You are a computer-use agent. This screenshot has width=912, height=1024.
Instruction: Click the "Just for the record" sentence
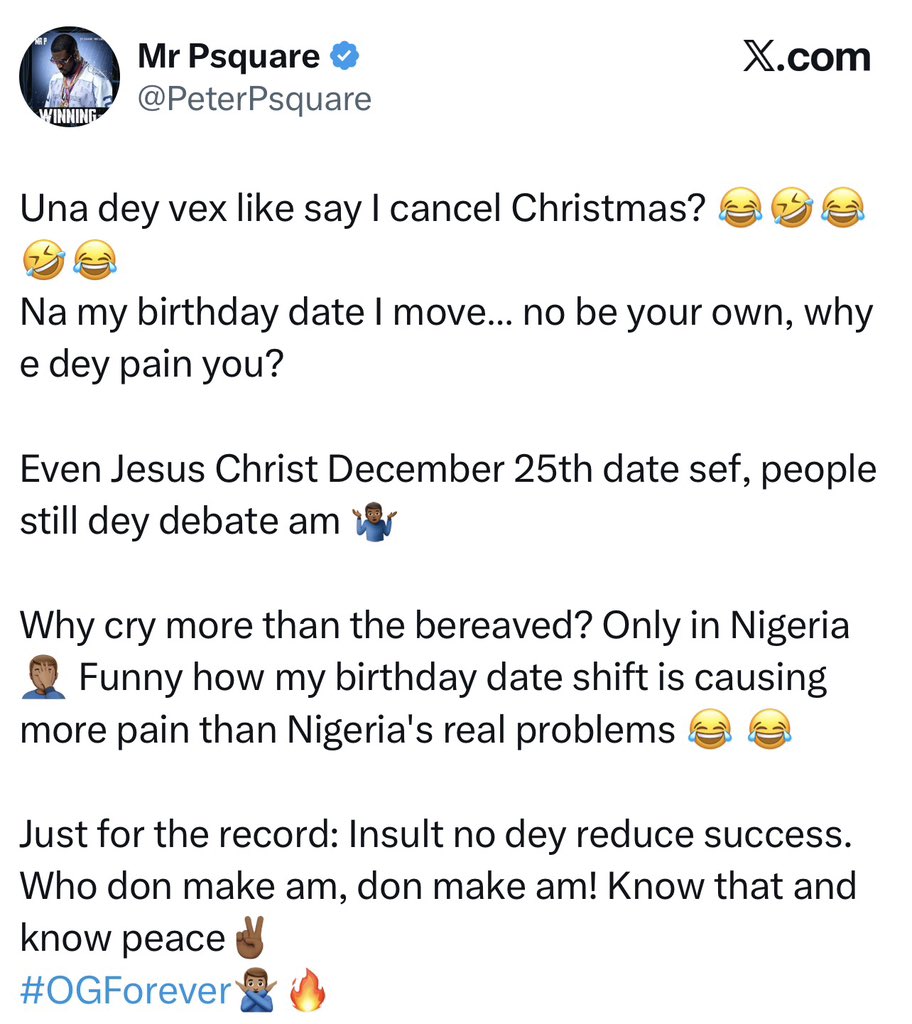point(436,835)
